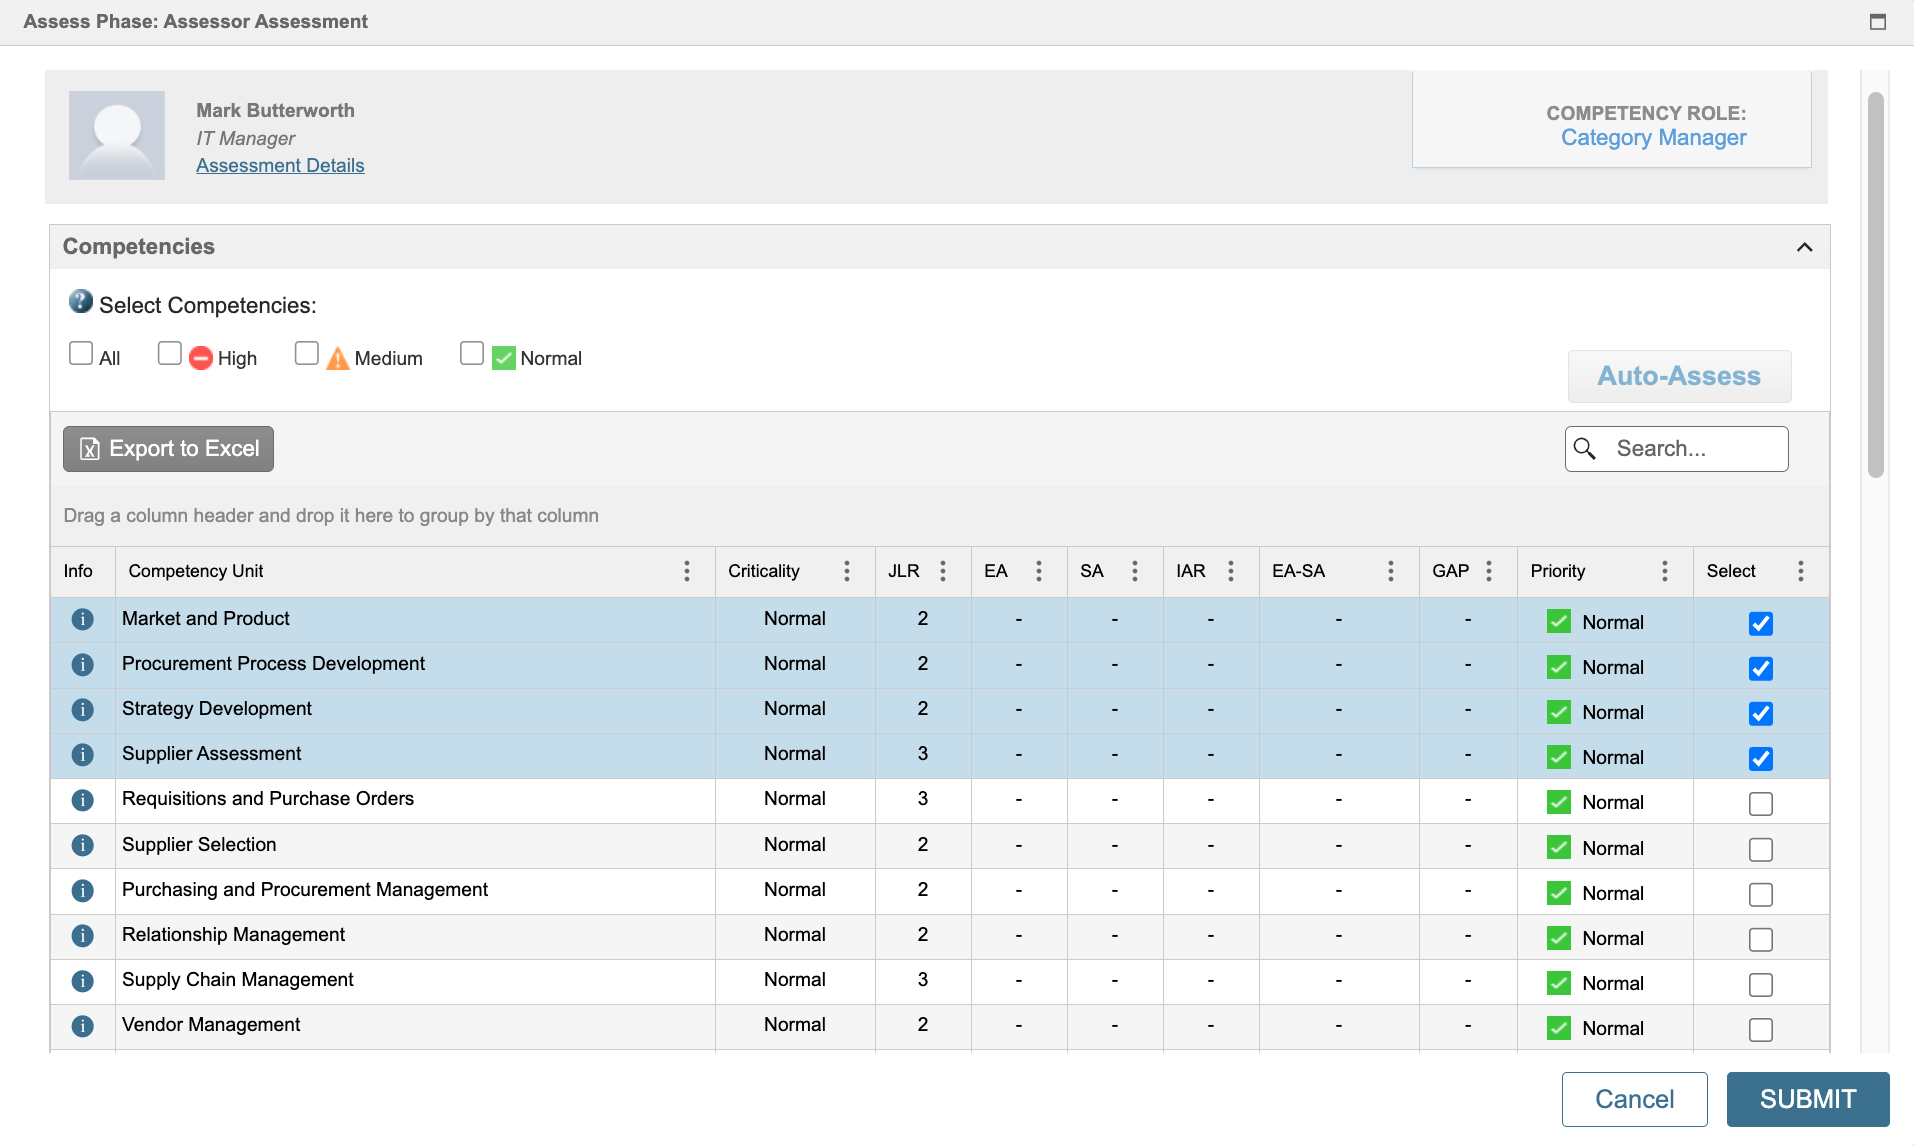1914x1146 pixels.
Task: Collapse the Competencies panel
Action: pos(1804,246)
